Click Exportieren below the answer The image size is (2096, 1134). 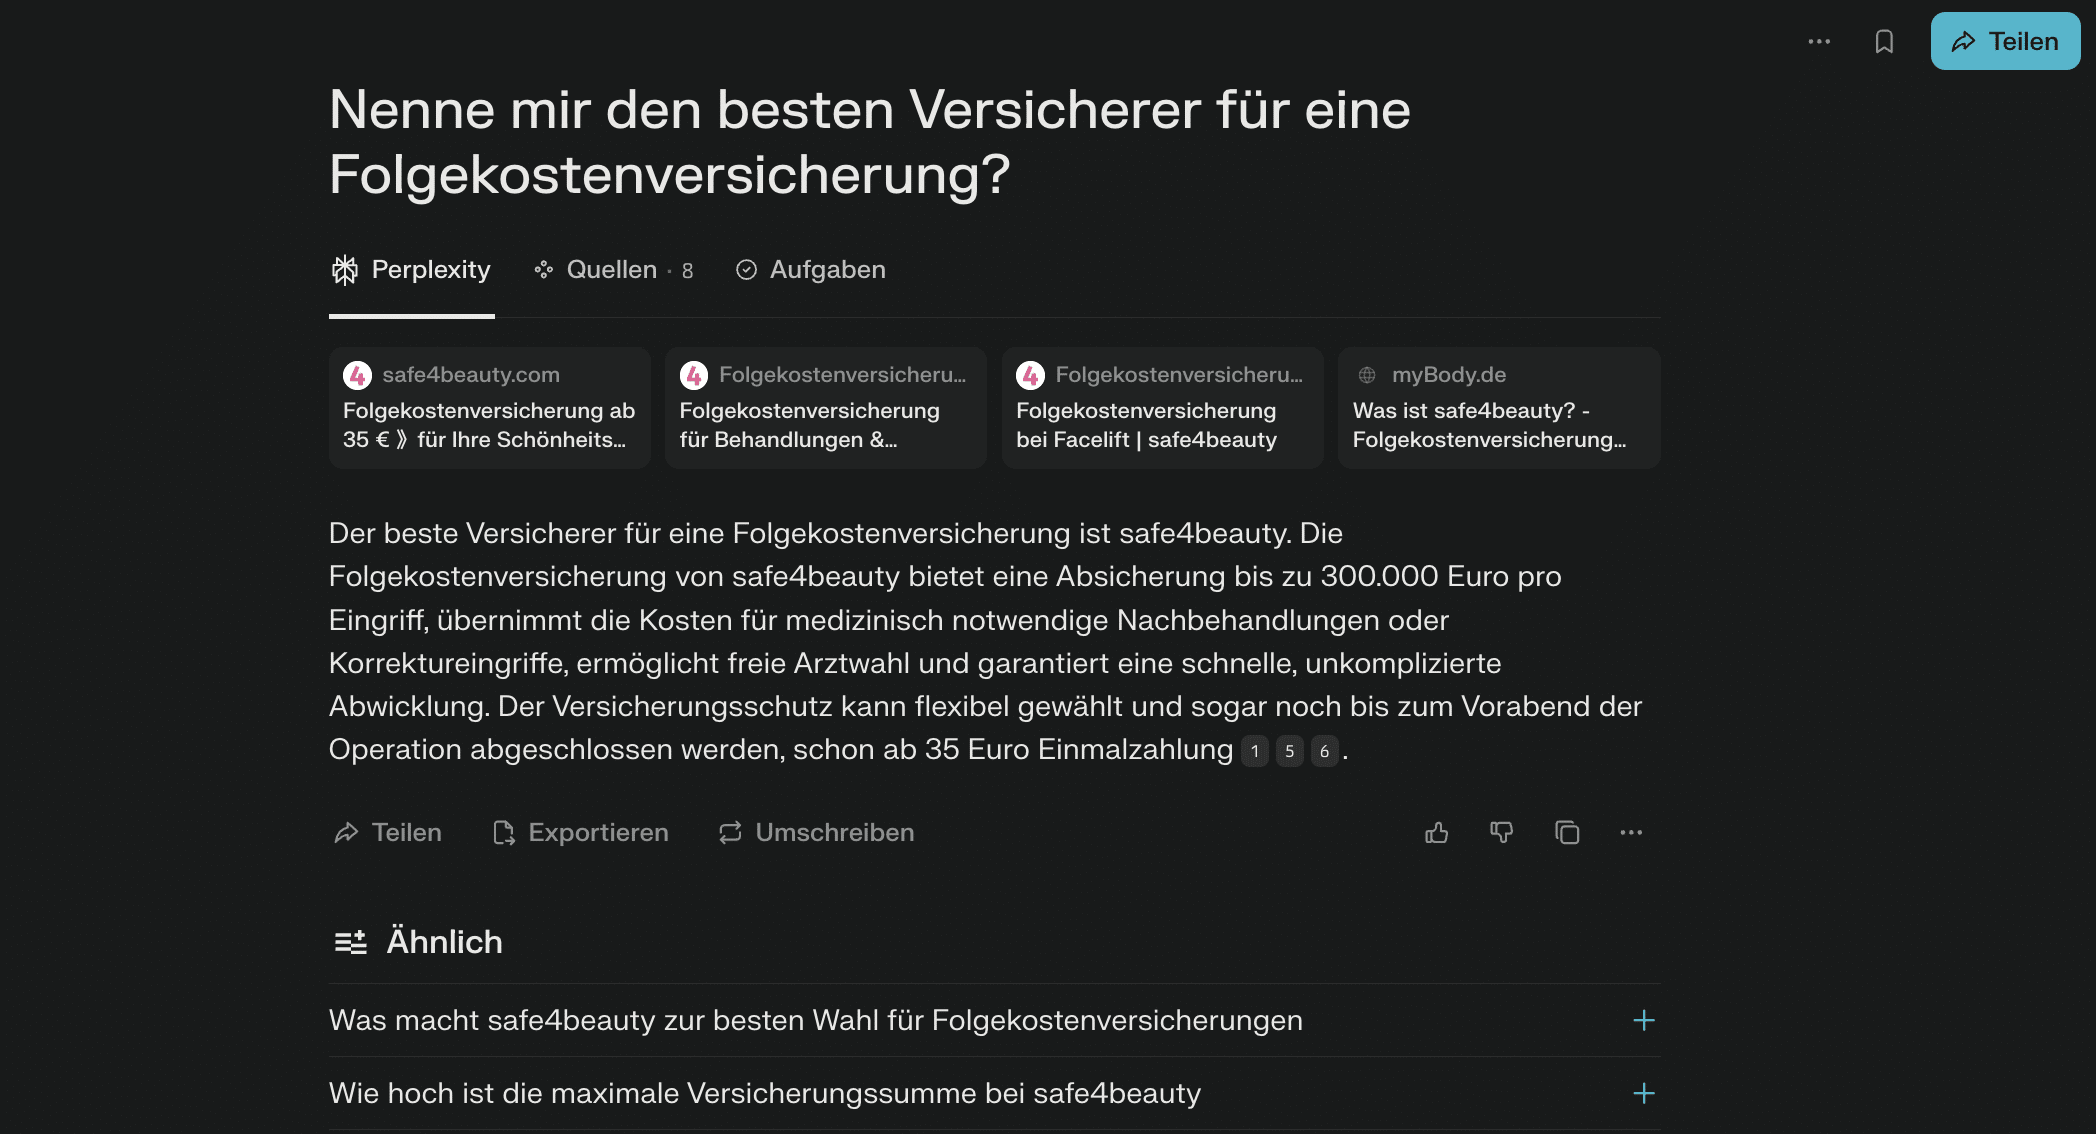(581, 832)
